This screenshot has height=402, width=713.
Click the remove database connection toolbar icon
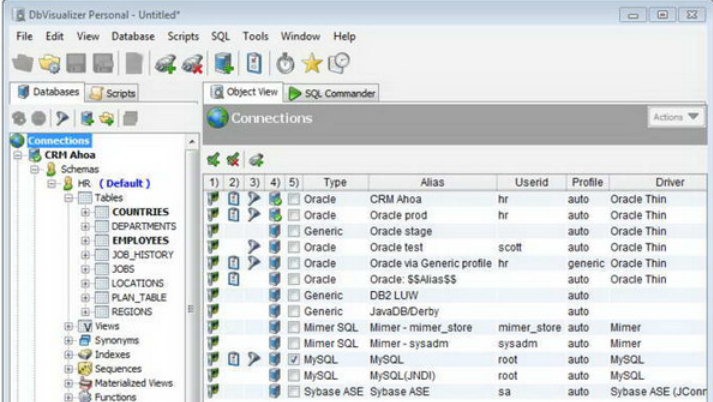tap(192, 63)
